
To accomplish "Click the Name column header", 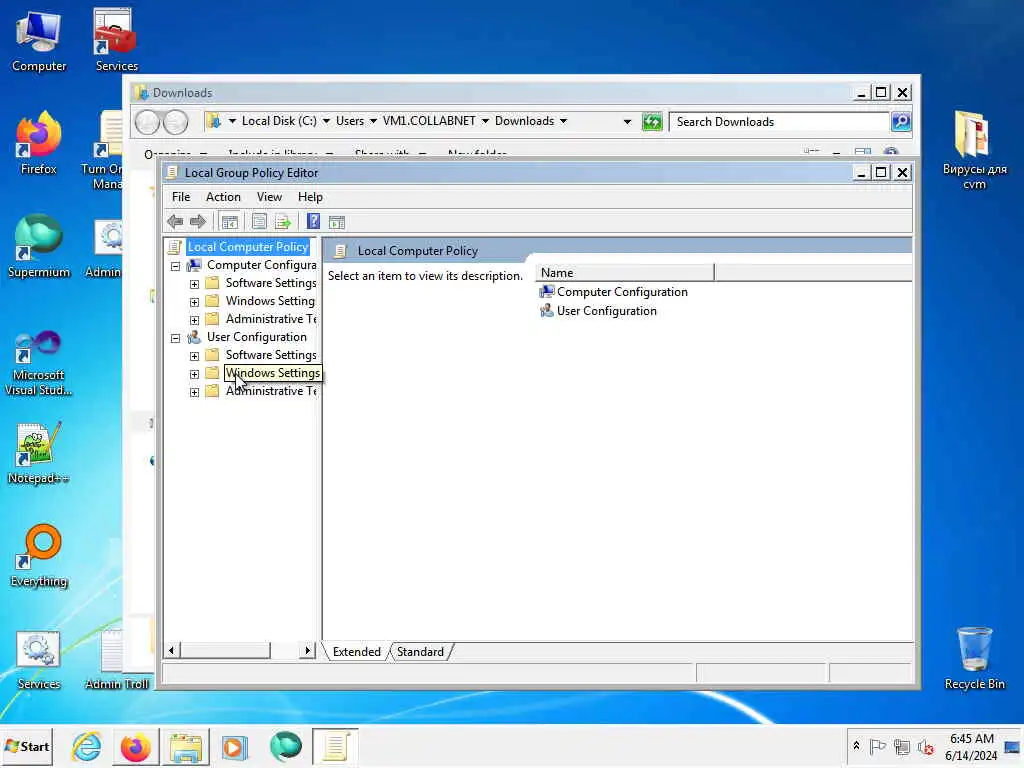I will [625, 272].
